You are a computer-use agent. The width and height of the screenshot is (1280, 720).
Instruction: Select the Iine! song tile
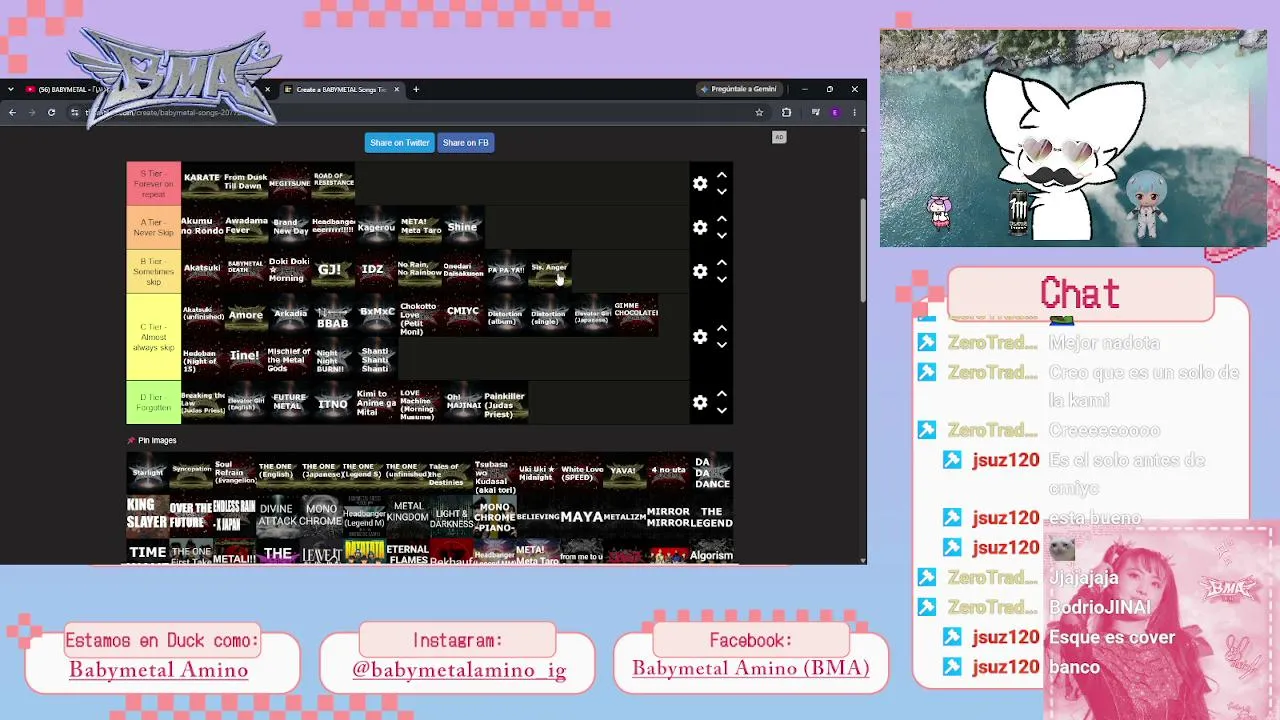click(245, 358)
